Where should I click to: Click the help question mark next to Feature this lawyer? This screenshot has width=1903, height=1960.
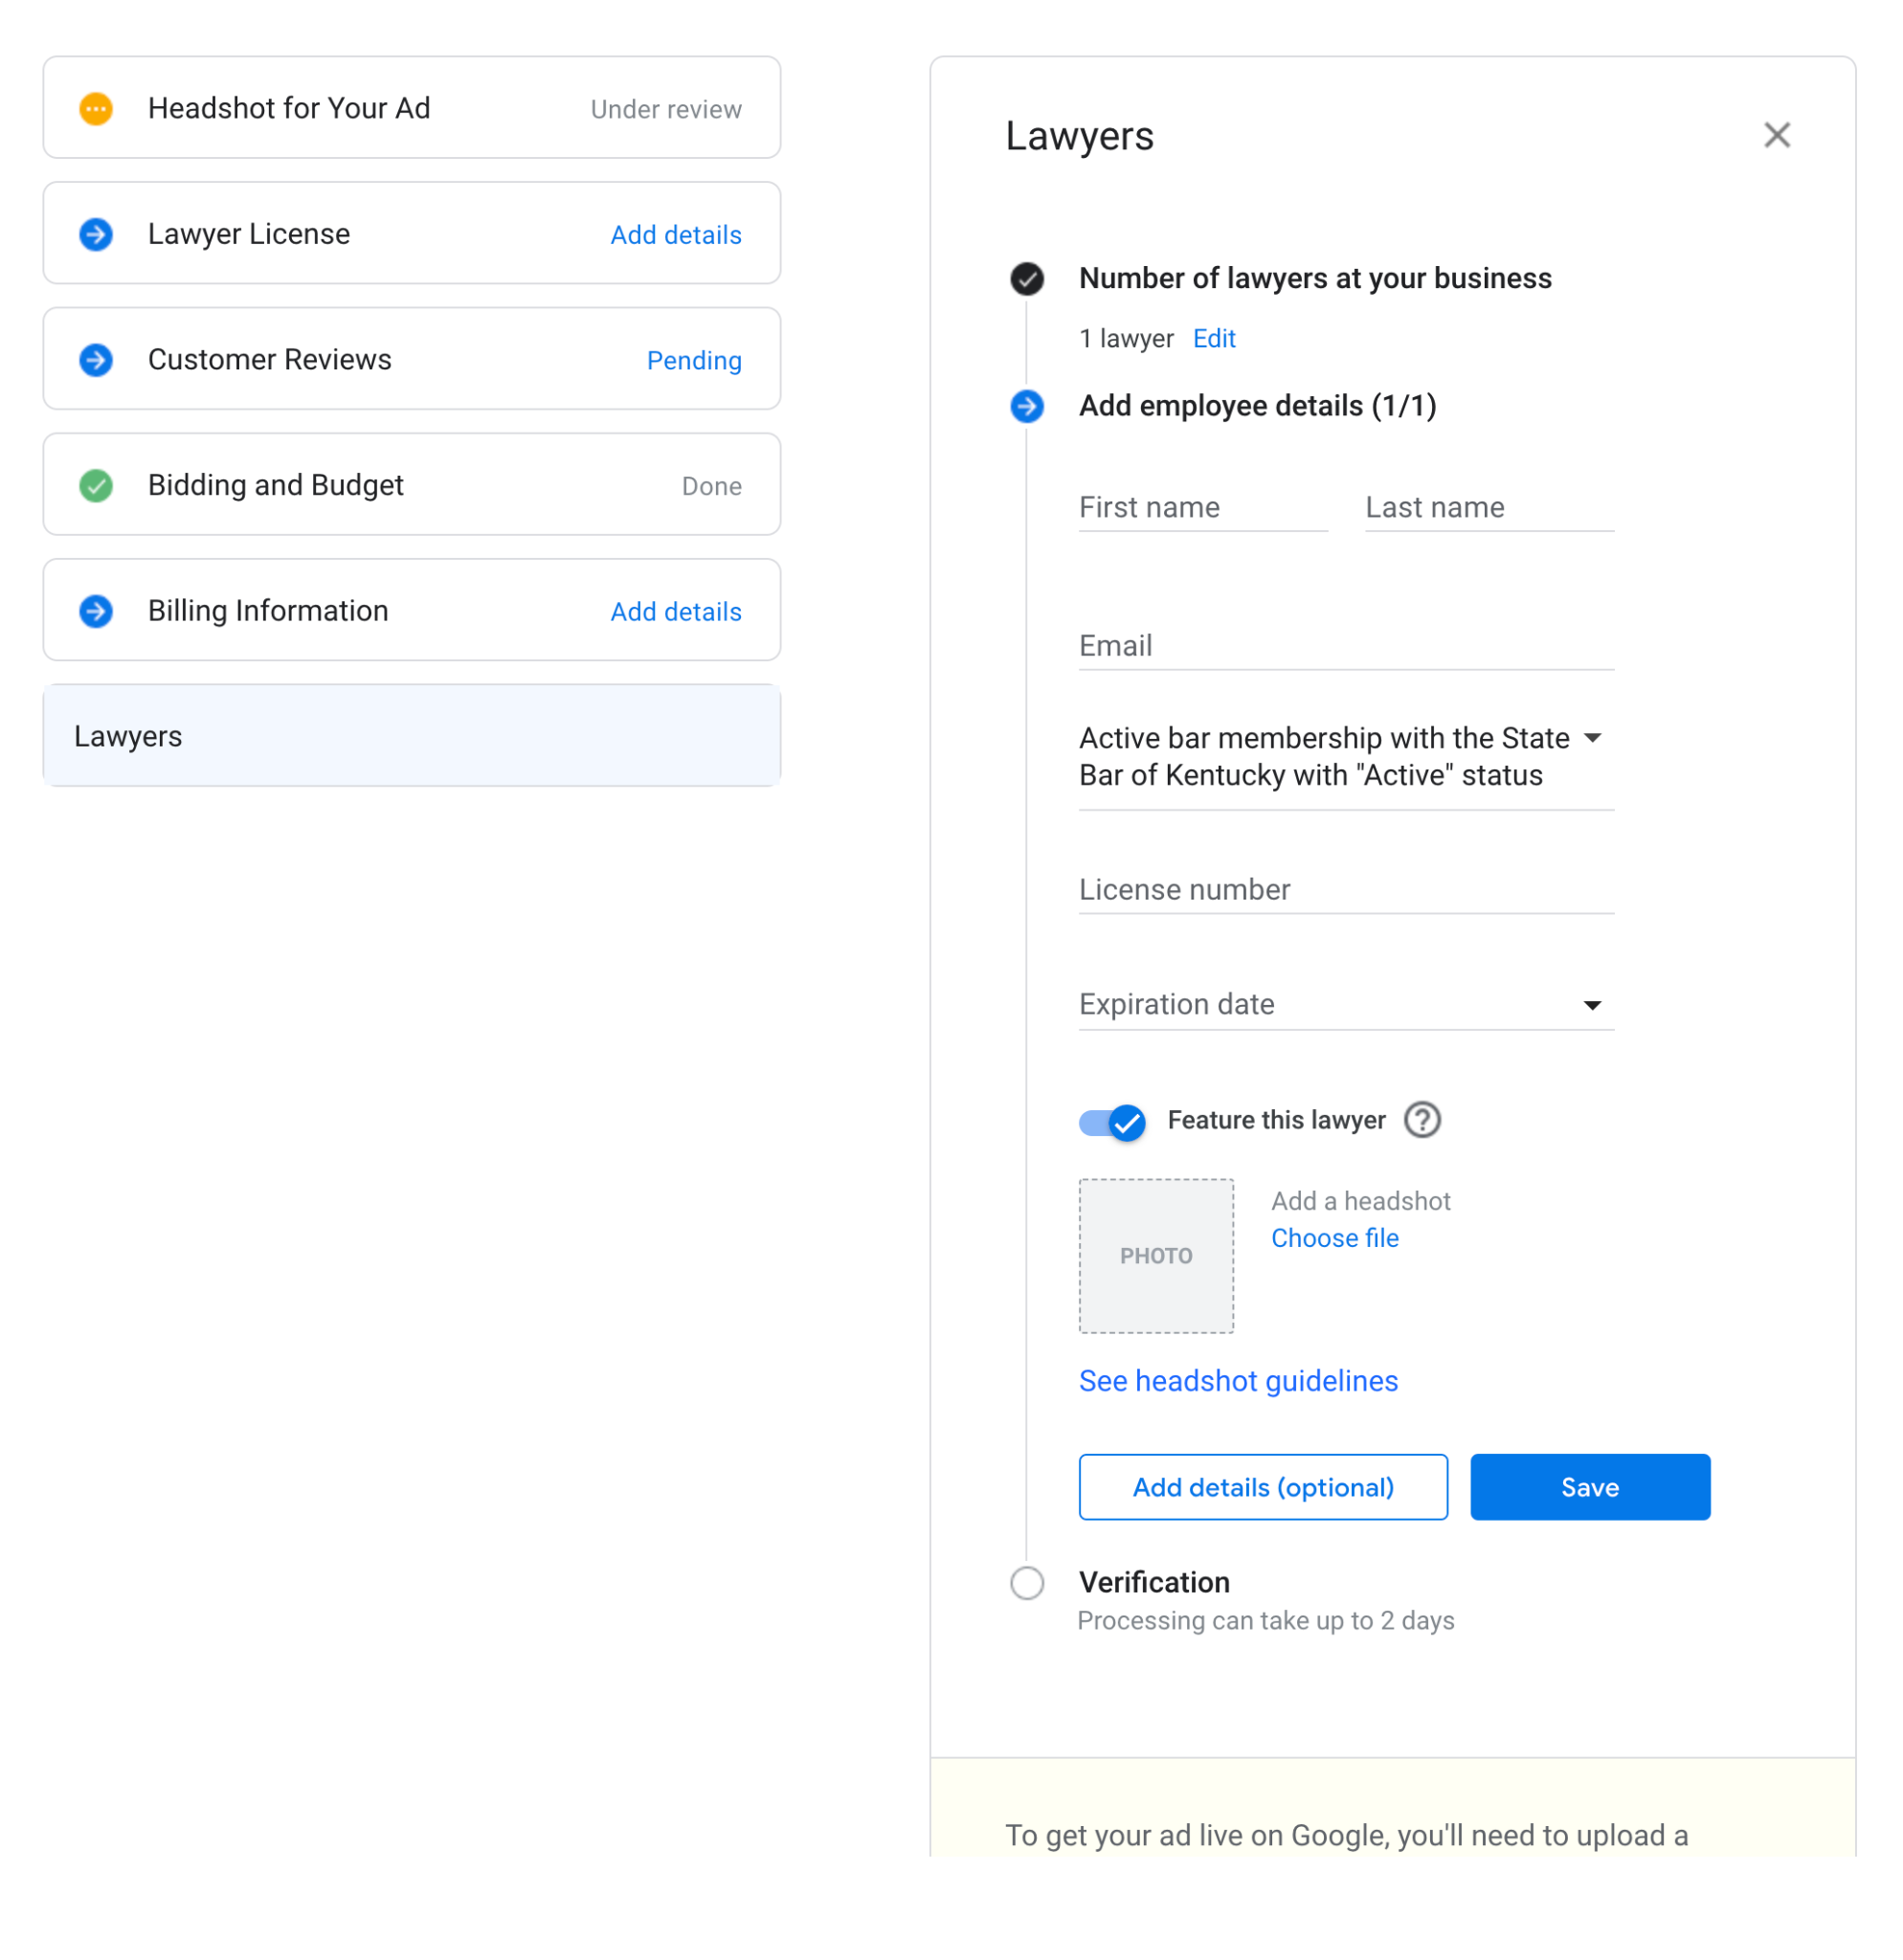(x=1422, y=1120)
